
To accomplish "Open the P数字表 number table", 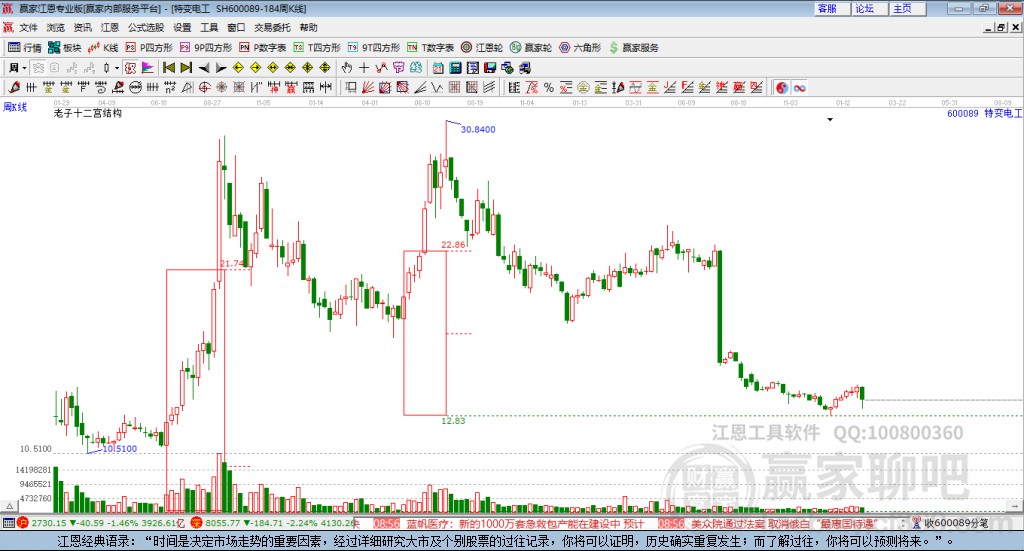I will click(263, 48).
